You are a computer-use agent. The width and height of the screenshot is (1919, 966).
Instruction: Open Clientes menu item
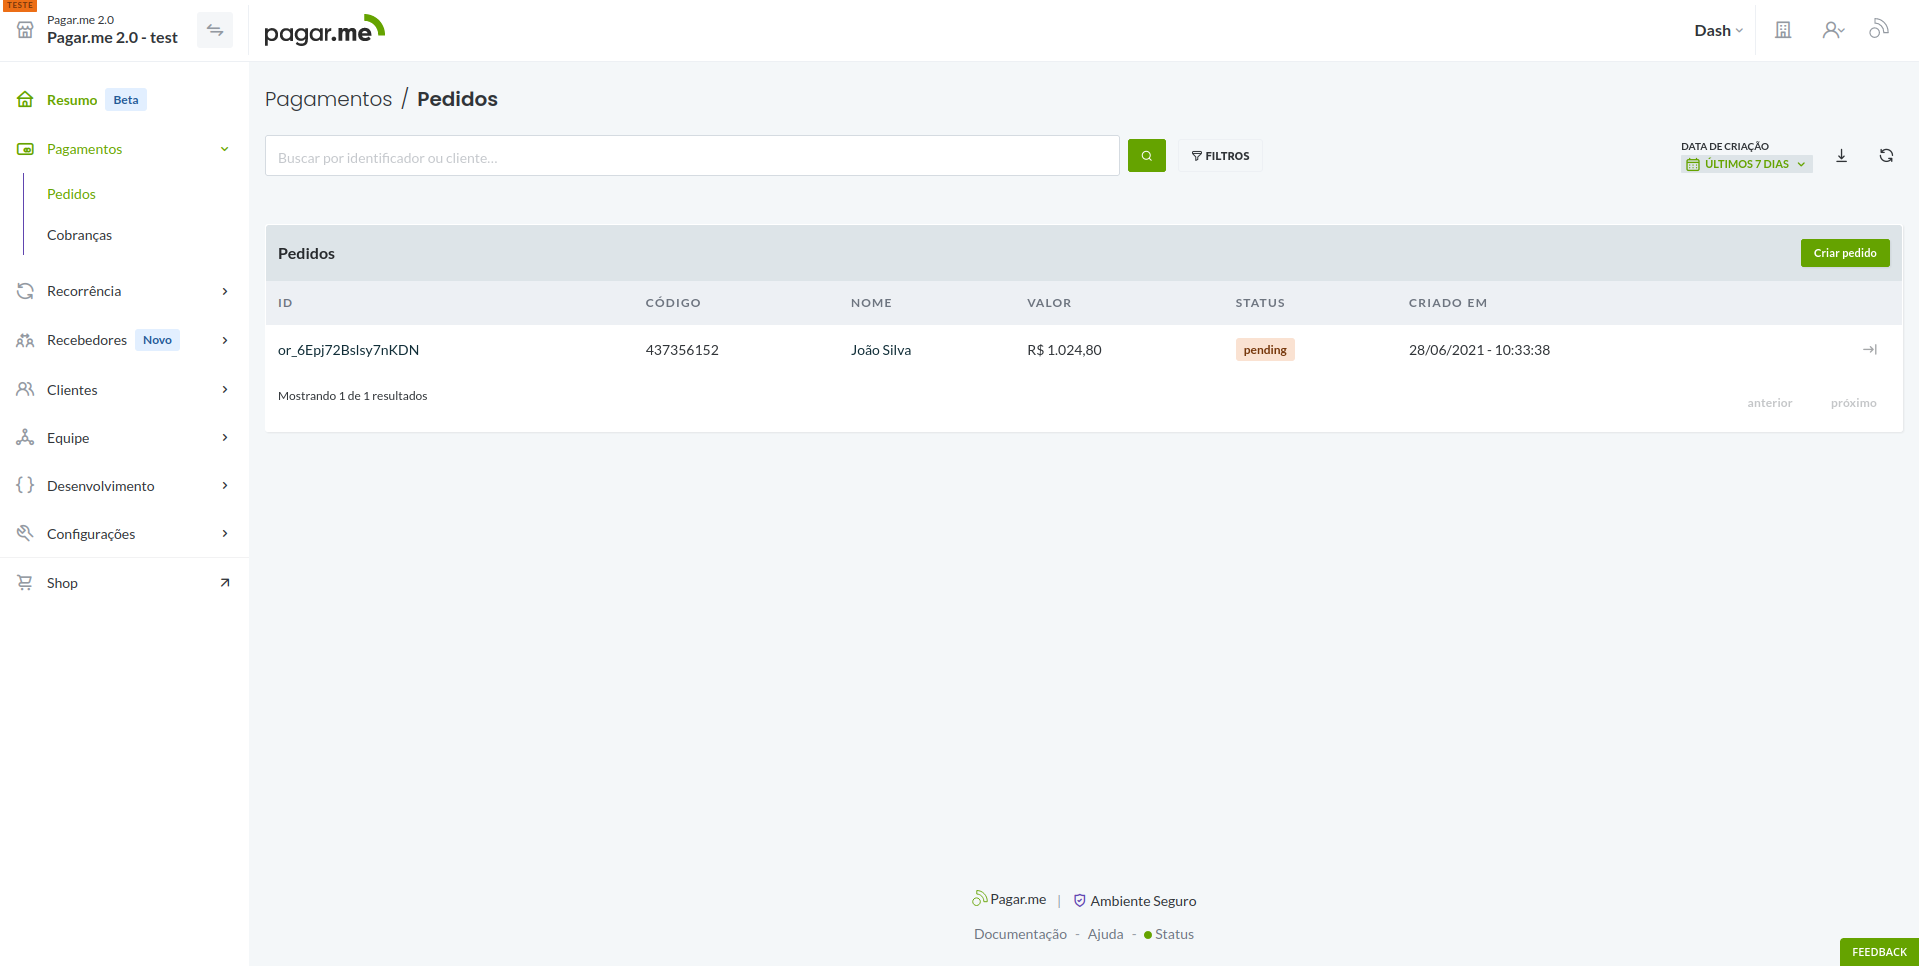click(x=72, y=390)
